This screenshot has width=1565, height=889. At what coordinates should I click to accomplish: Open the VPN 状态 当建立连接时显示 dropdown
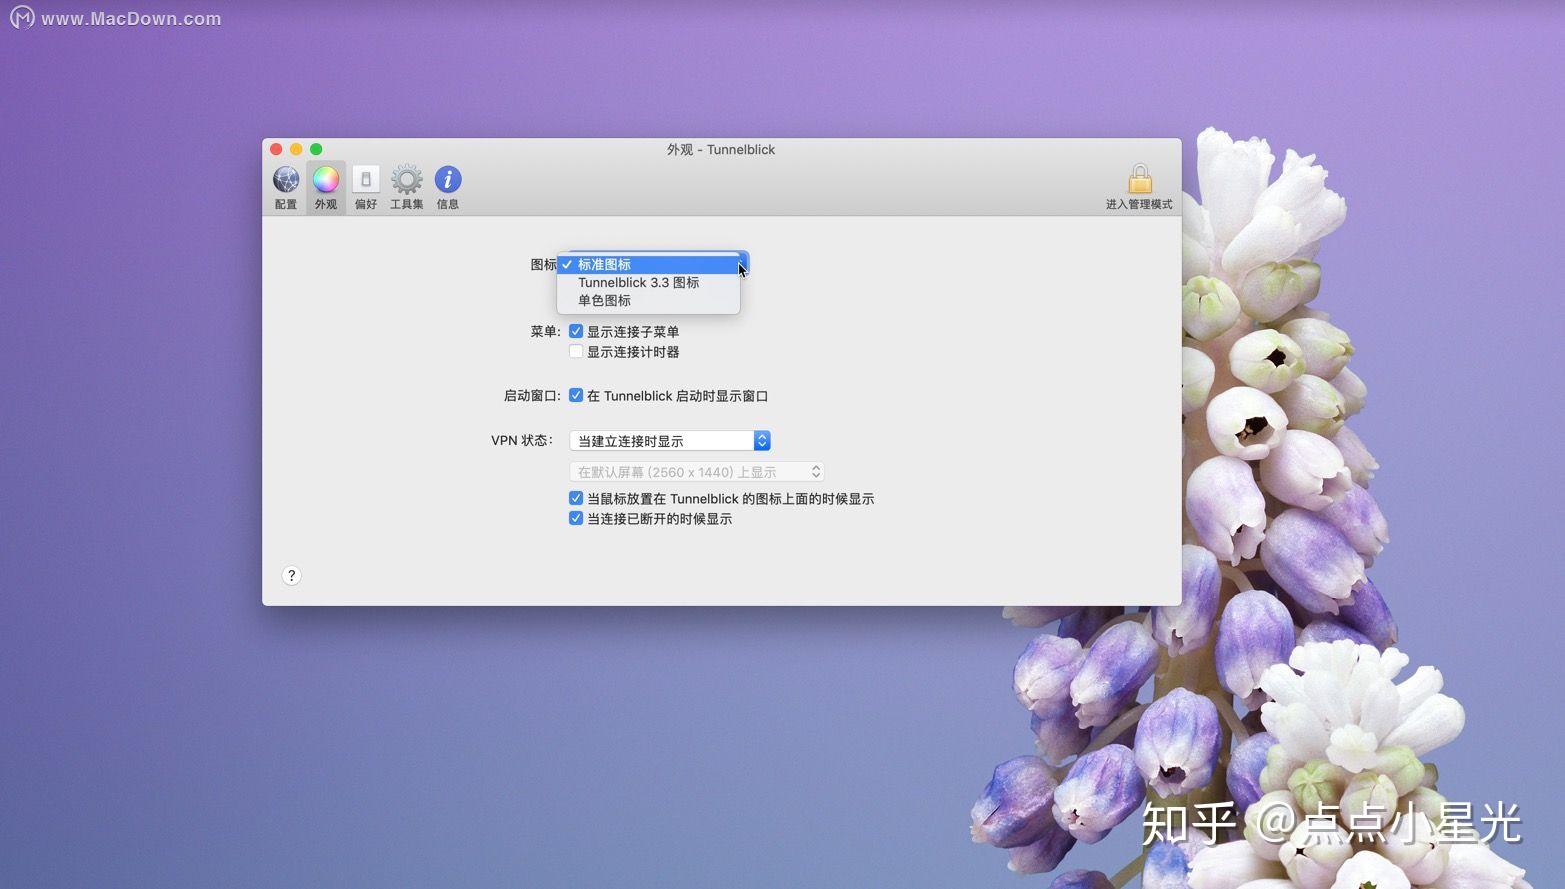coord(670,441)
